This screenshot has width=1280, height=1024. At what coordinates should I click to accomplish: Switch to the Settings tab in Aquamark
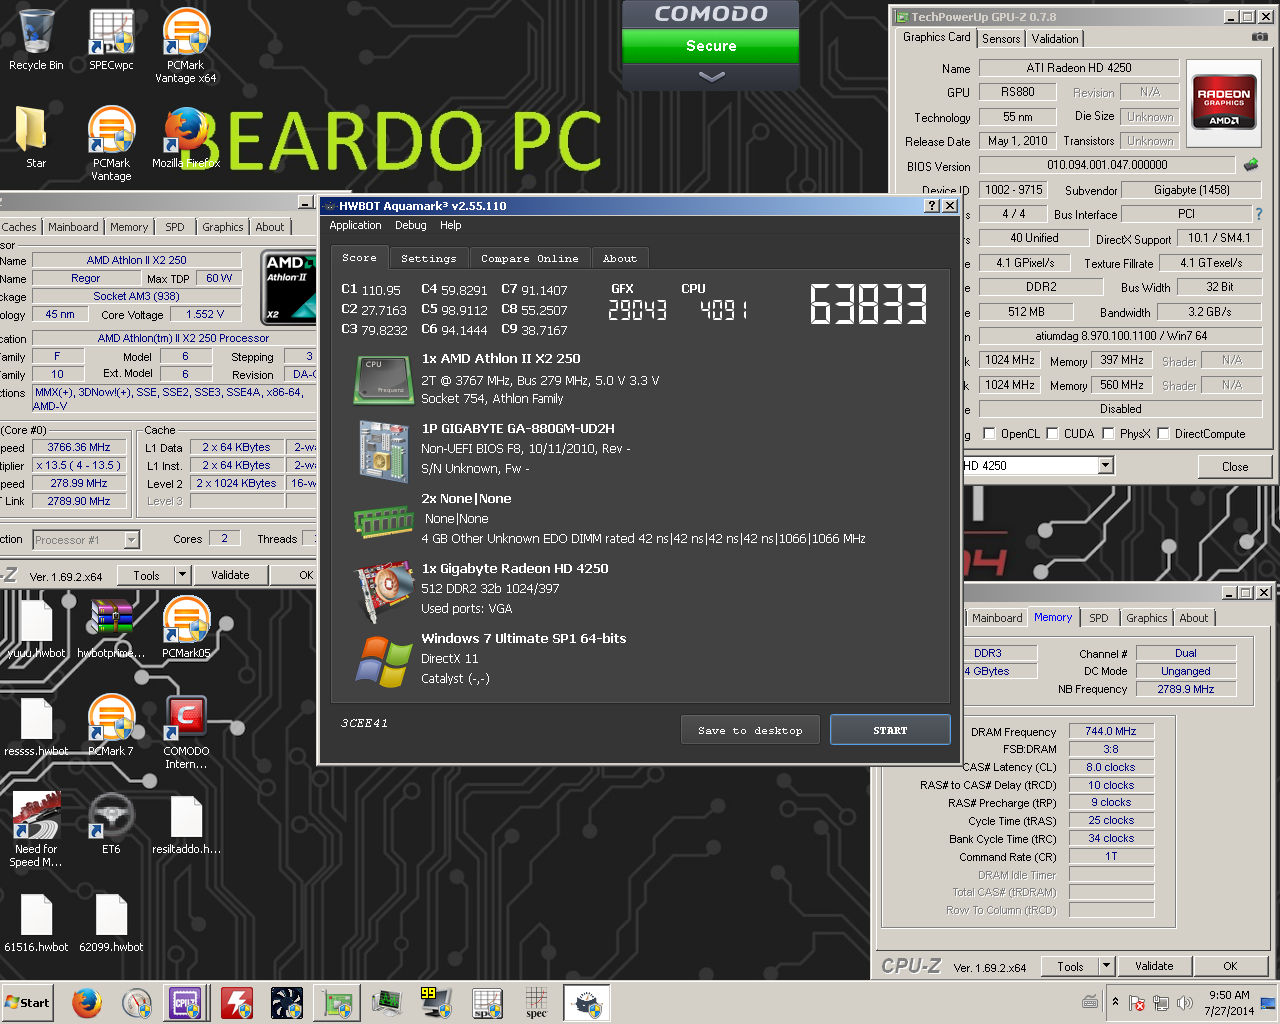pyautogui.click(x=428, y=258)
